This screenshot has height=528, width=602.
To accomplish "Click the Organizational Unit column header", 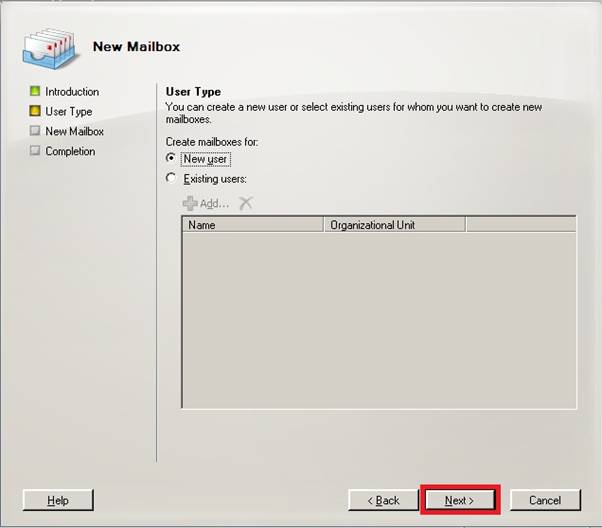I will click(x=395, y=225).
